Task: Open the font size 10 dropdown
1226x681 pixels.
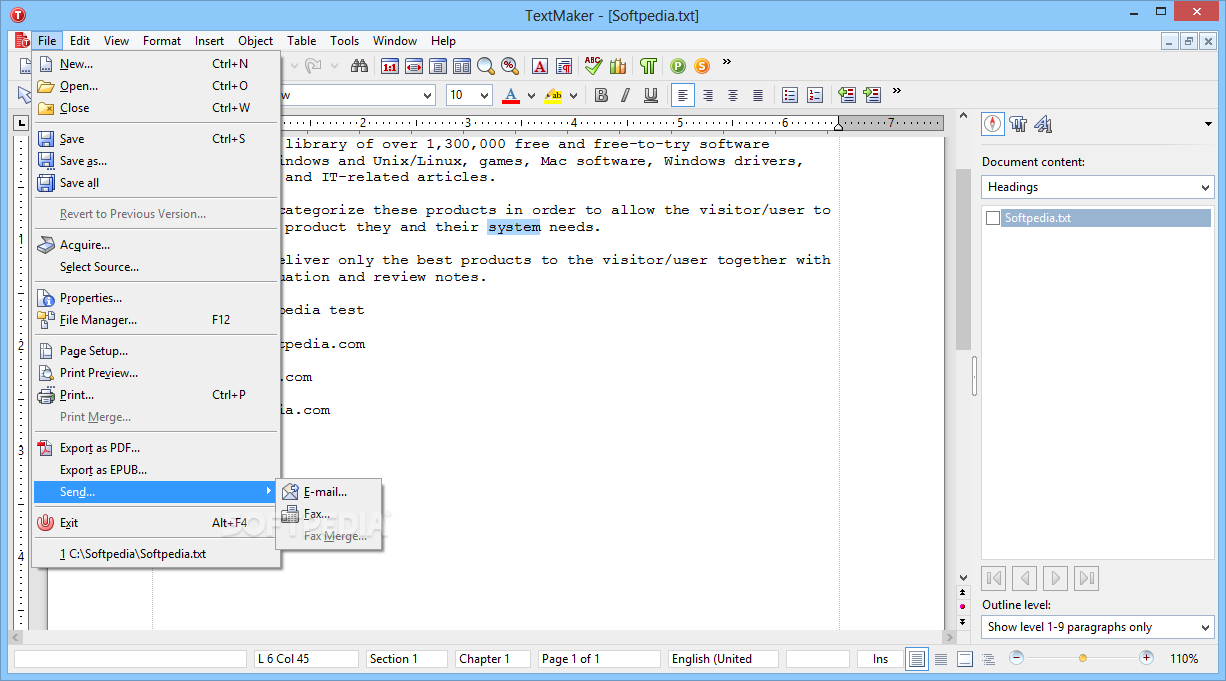Action: (x=484, y=95)
